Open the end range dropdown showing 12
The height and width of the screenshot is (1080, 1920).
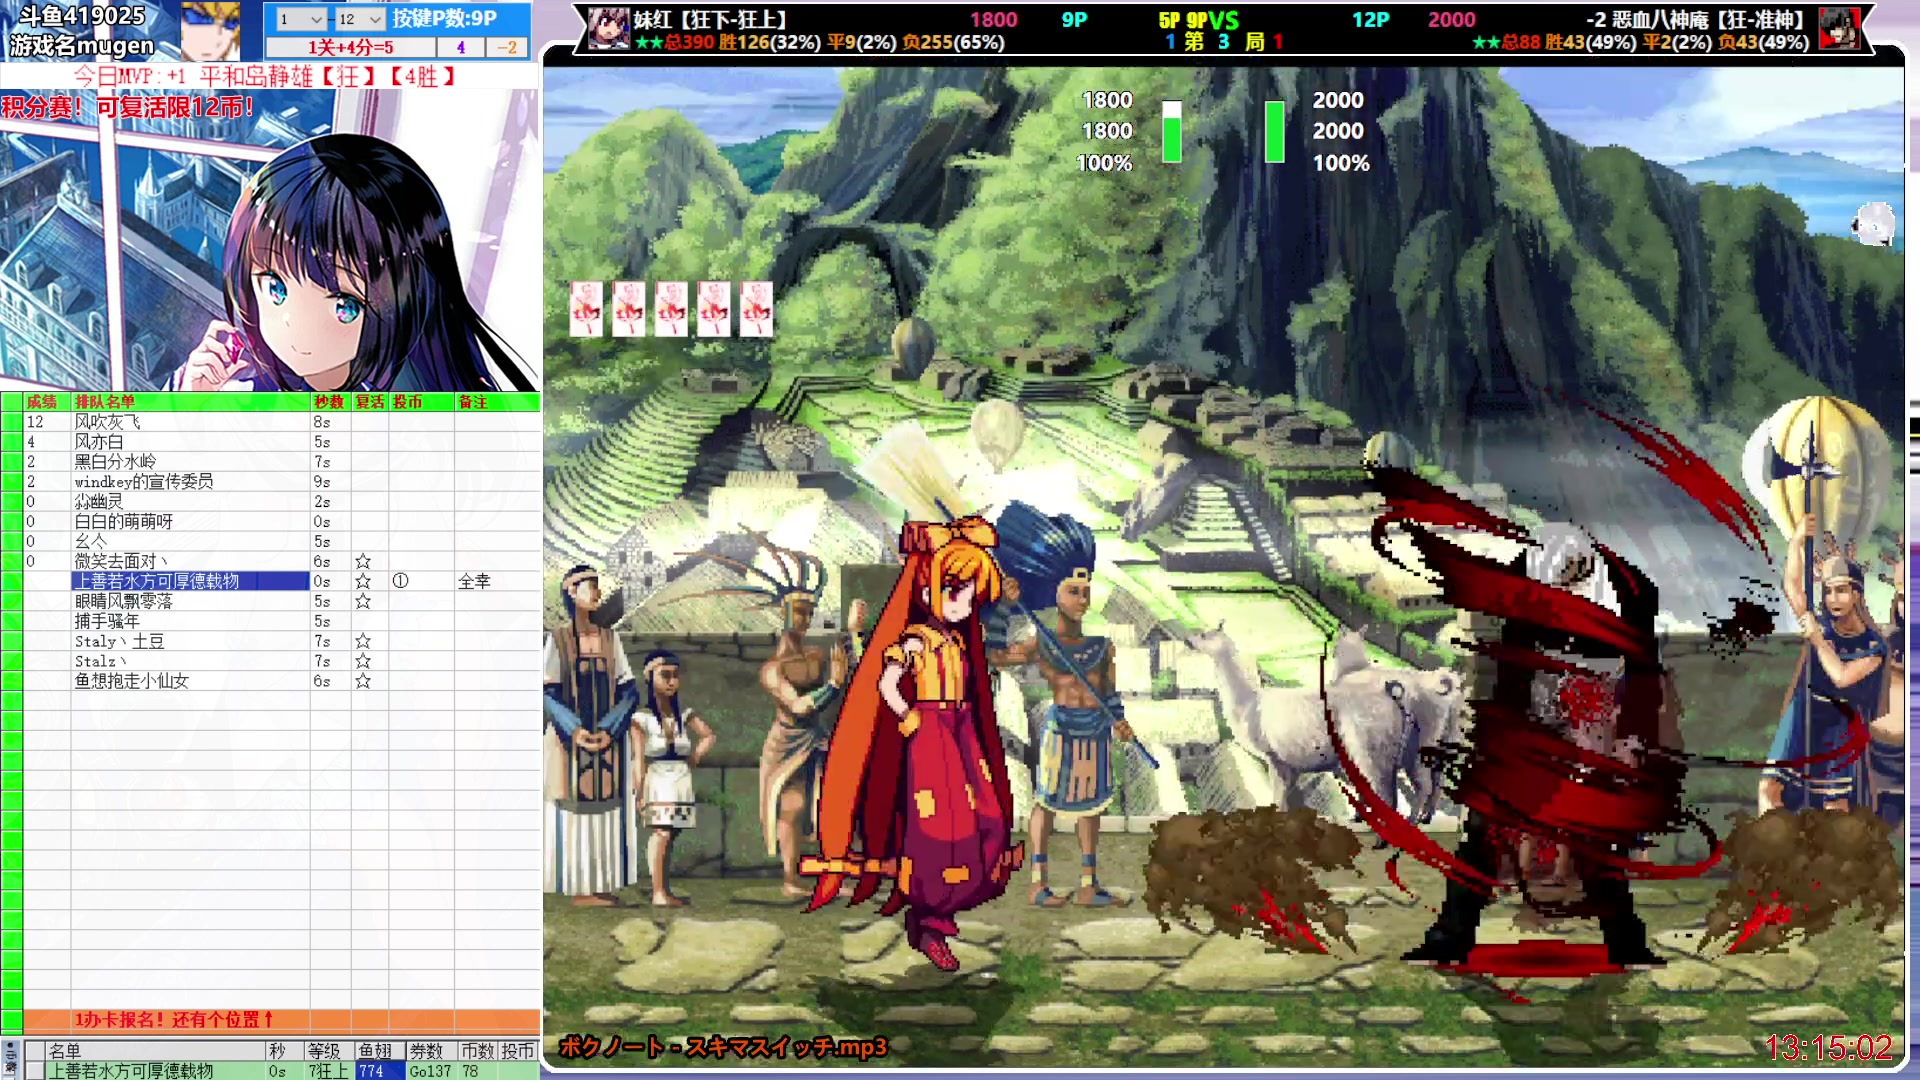360,19
